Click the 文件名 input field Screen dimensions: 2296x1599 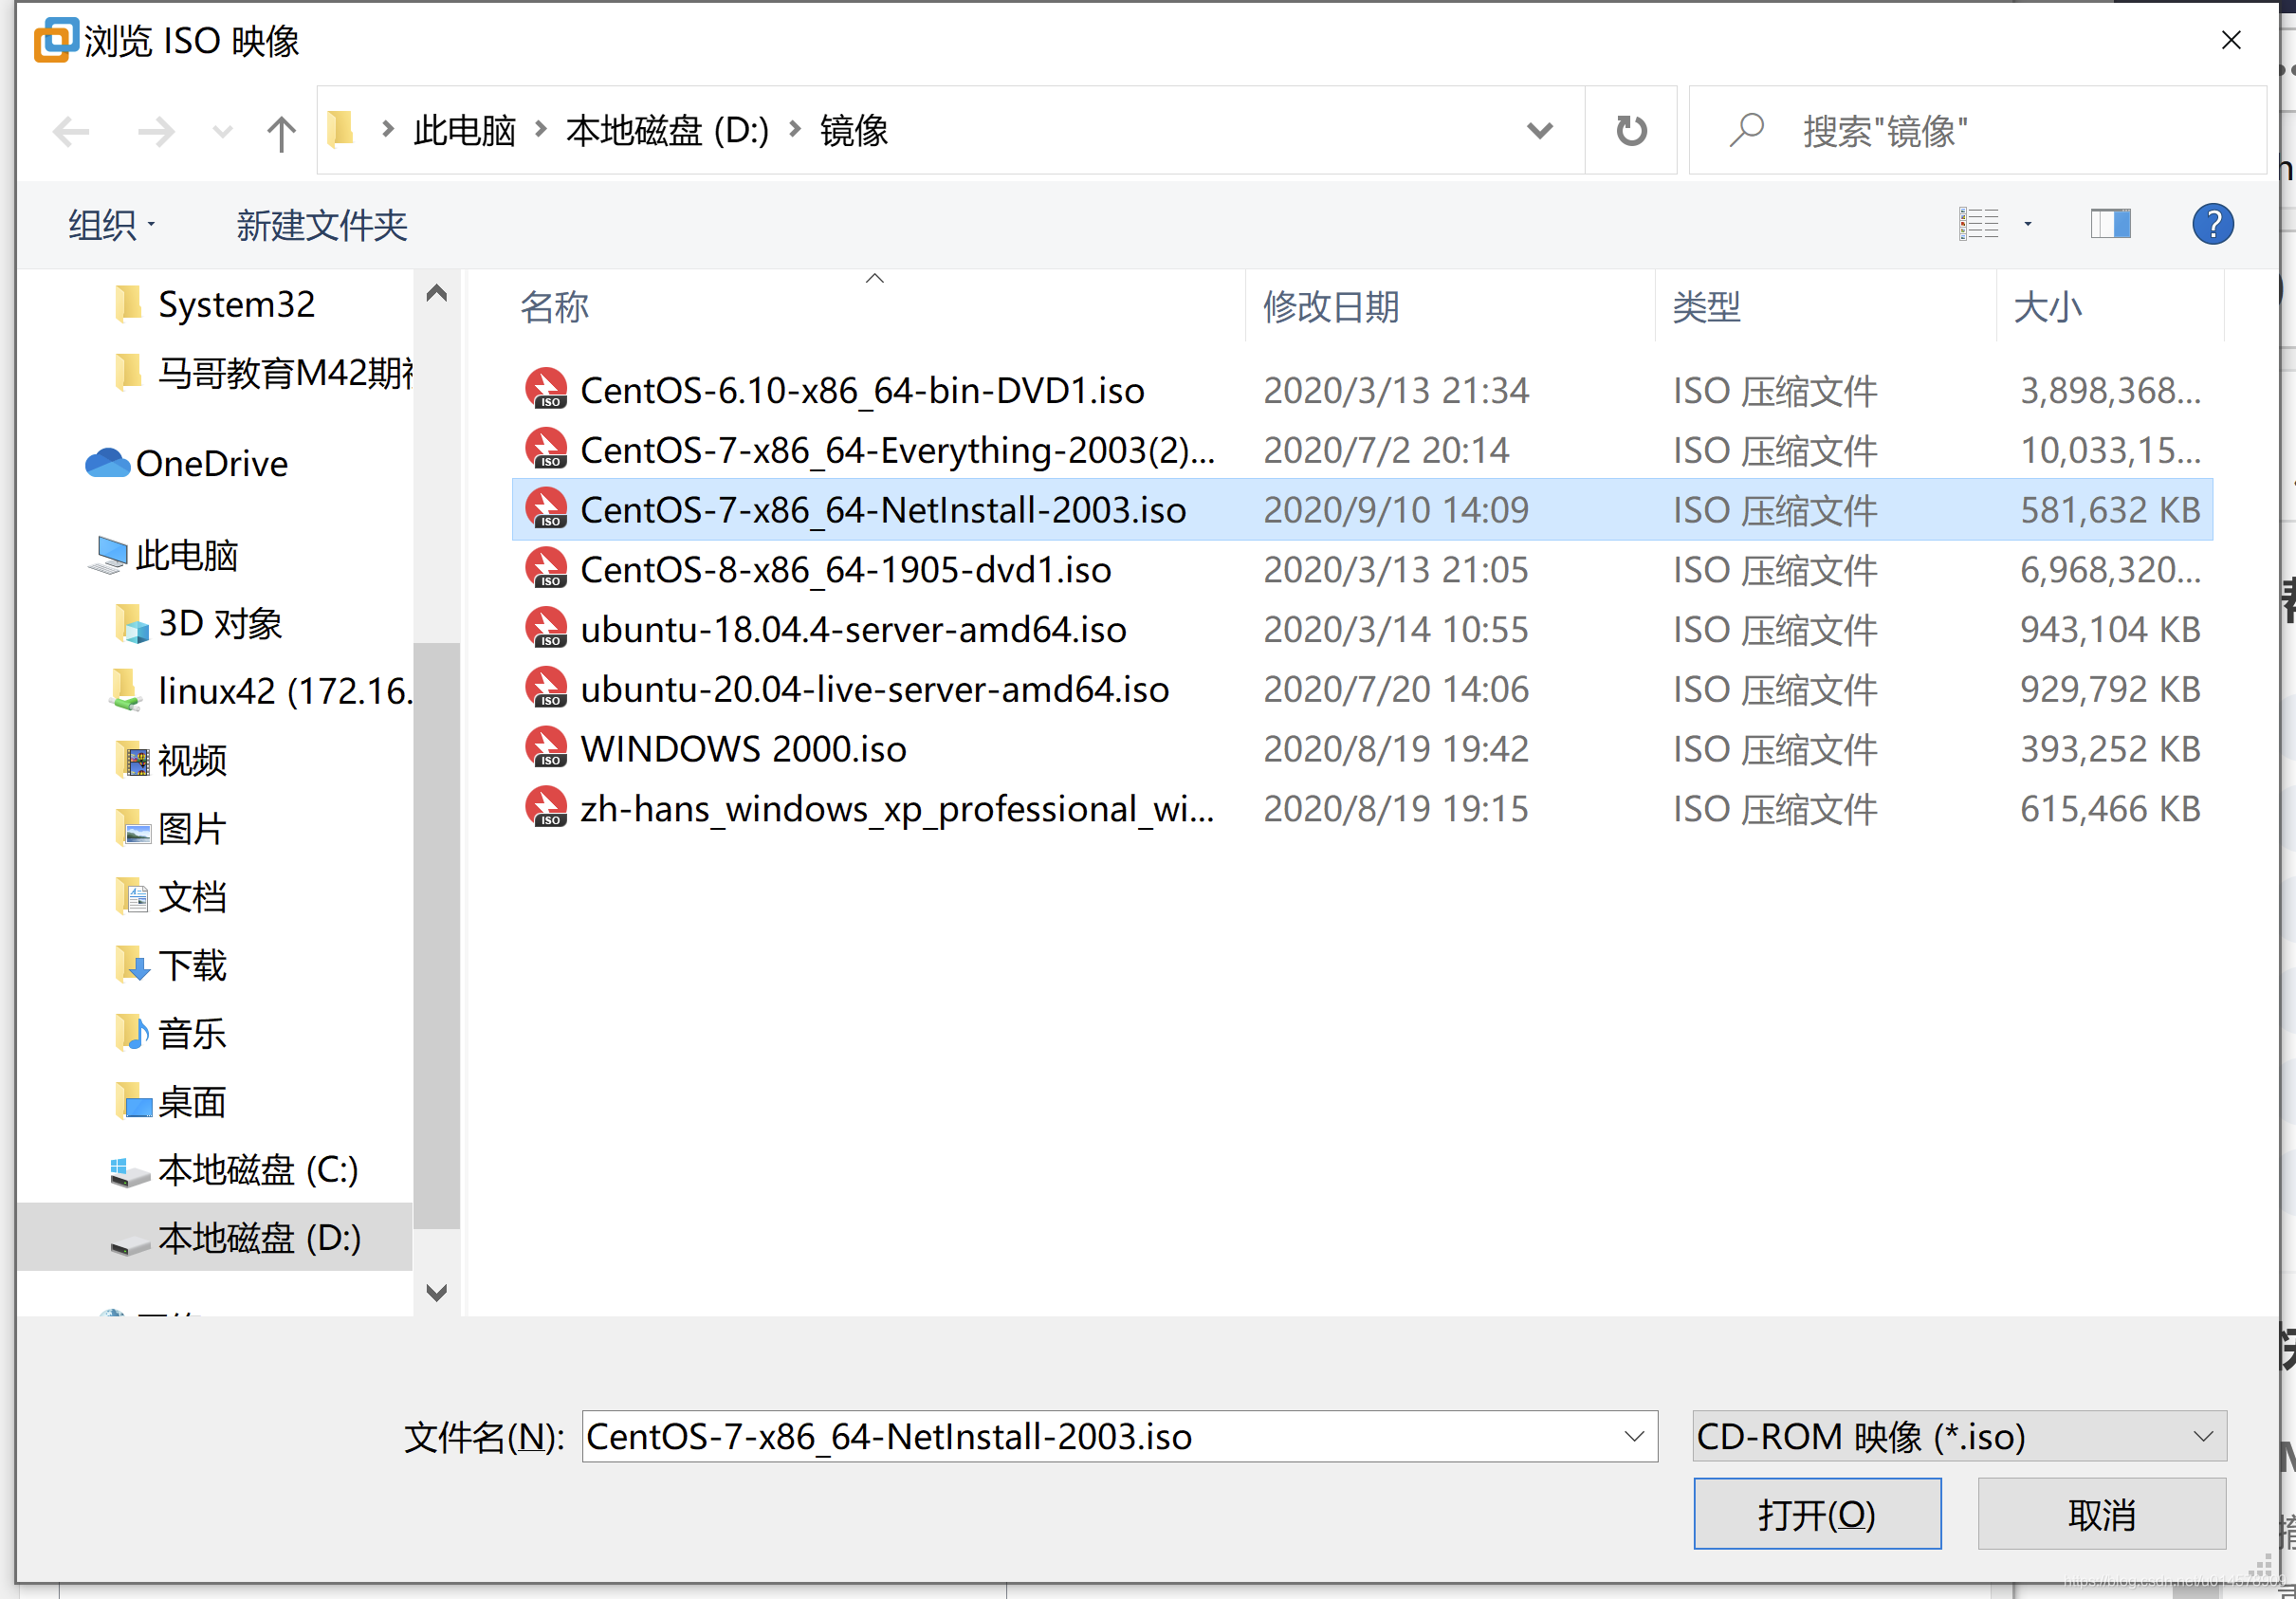pyautogui.click(x=1098, y=1437)
